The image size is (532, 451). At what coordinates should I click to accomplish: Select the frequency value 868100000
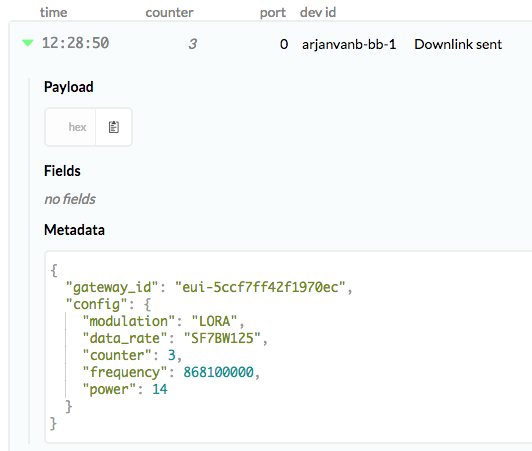pyautogui.click(x=218, y=372)
